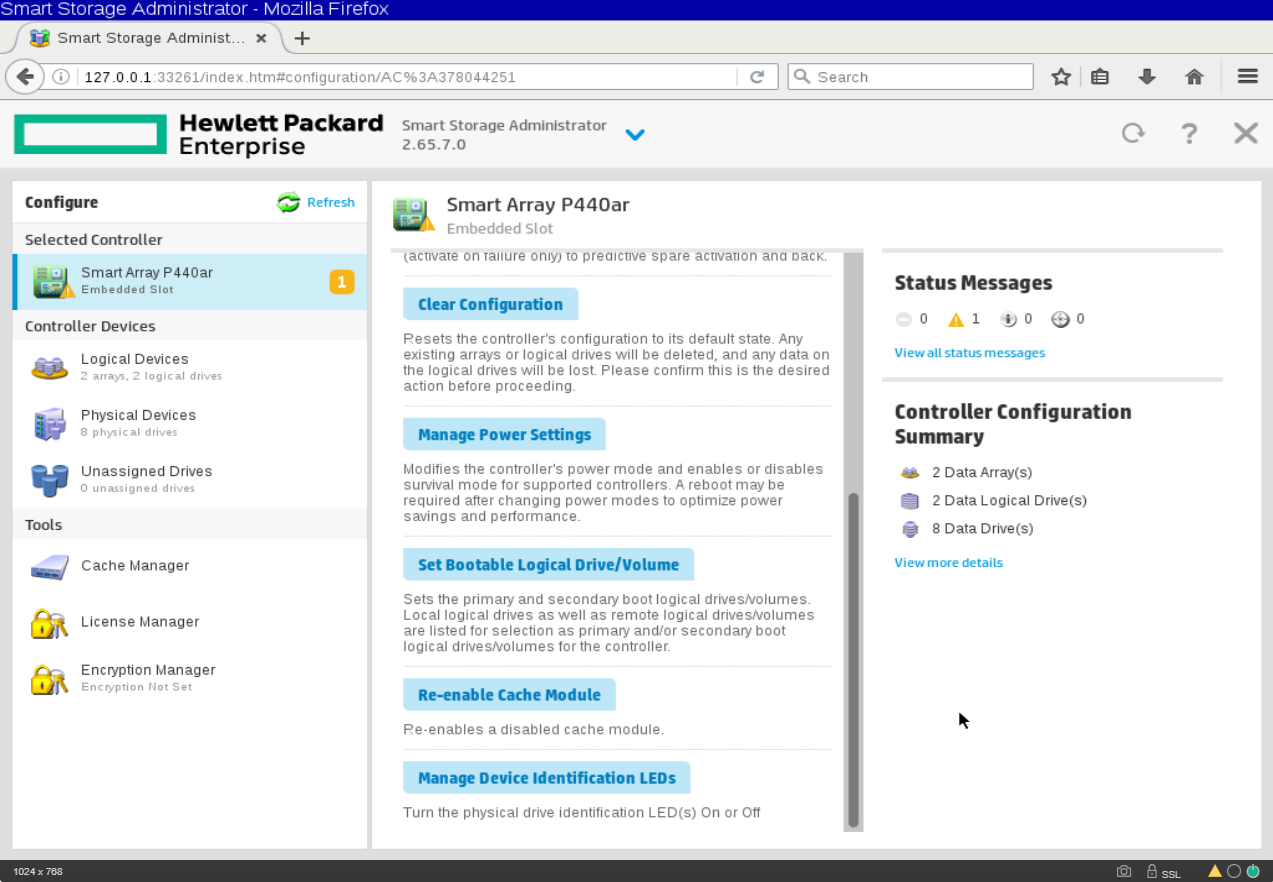The height and width of the screenshot is (882, 1273).
Task: Select Cache Manager tool item
Action: pyautogui.click(x=190, y=566)
